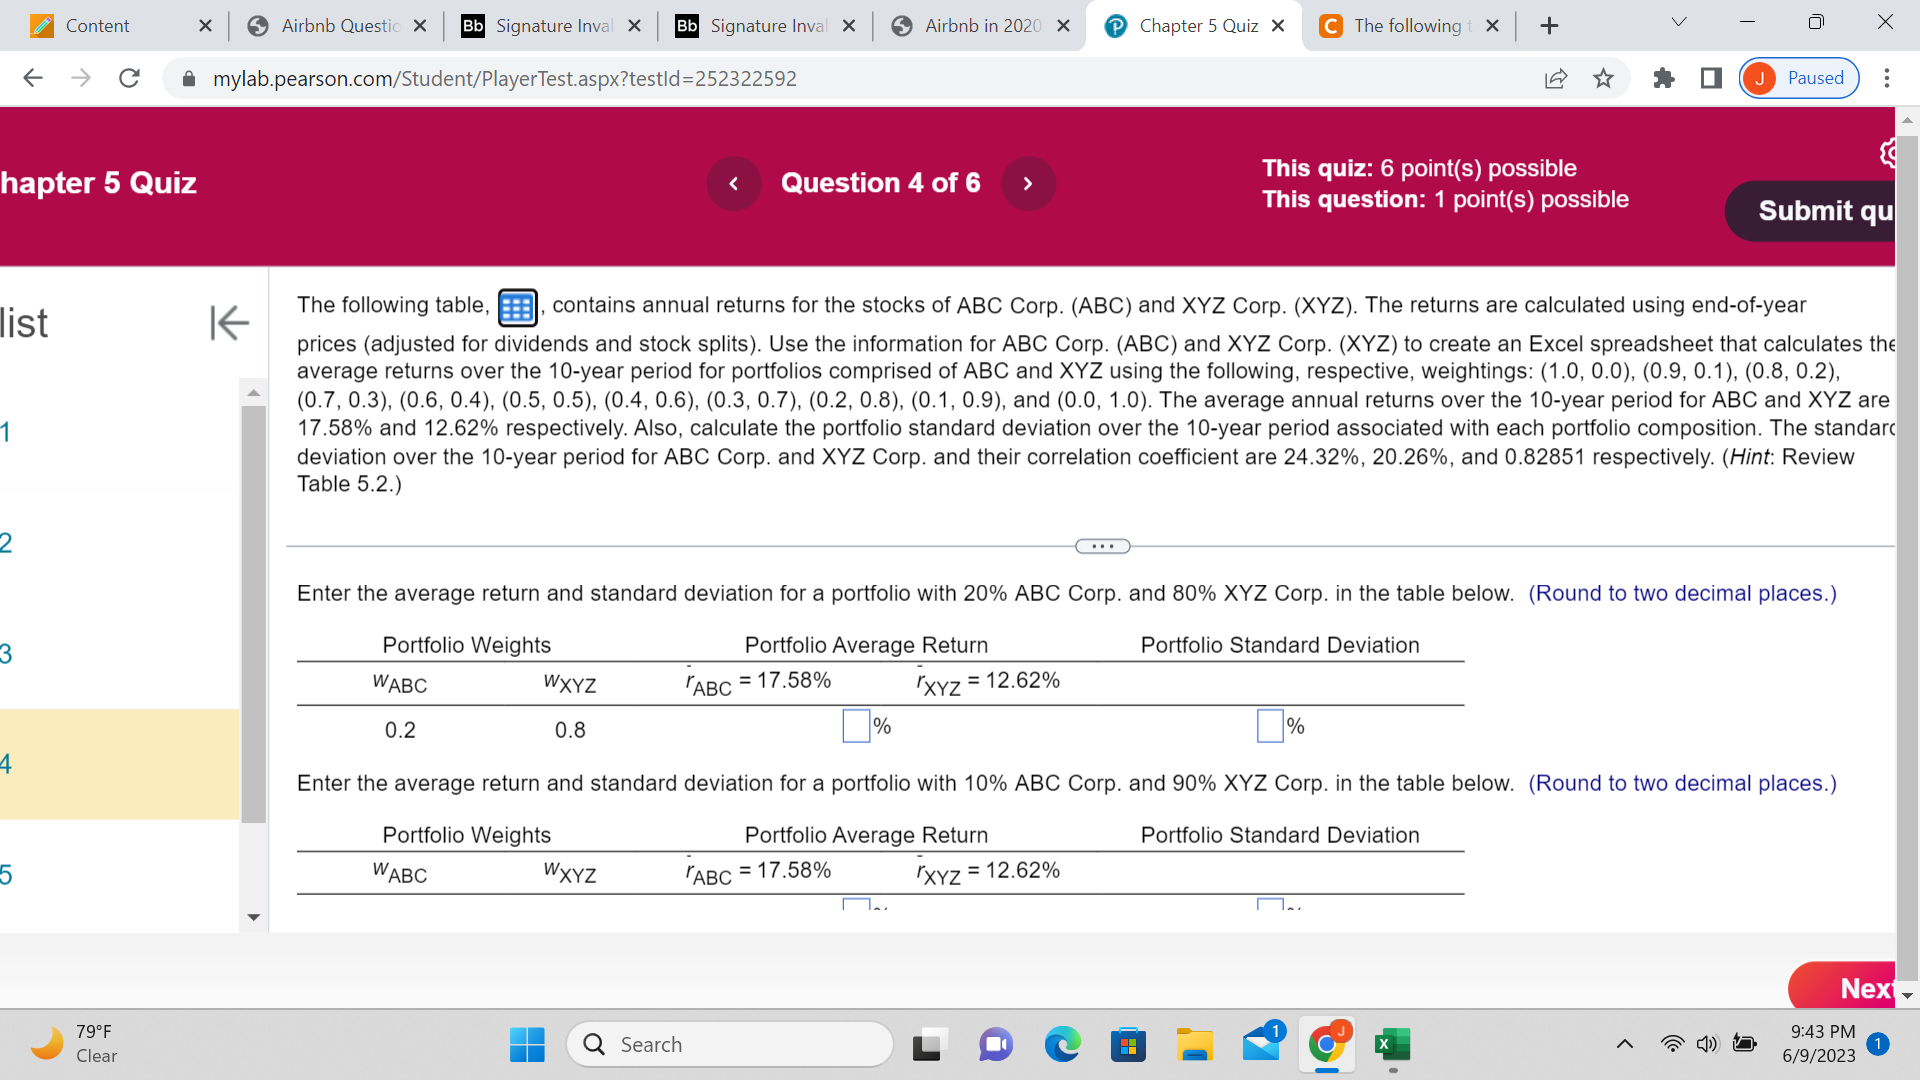Viewport: 1920px width, 1080px height.
Task: Open the tab search dropdown chevron
Action: pyautogui.click(x=1678, y=20)
